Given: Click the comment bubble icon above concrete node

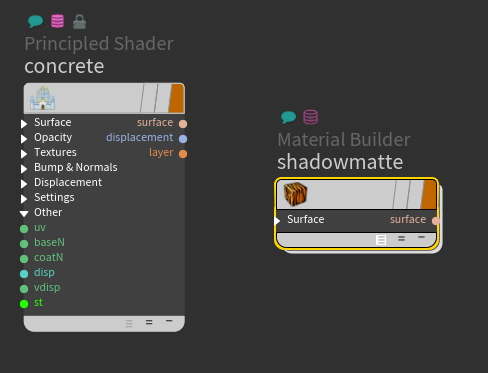Looking at the screenshot, I should 35,21.
